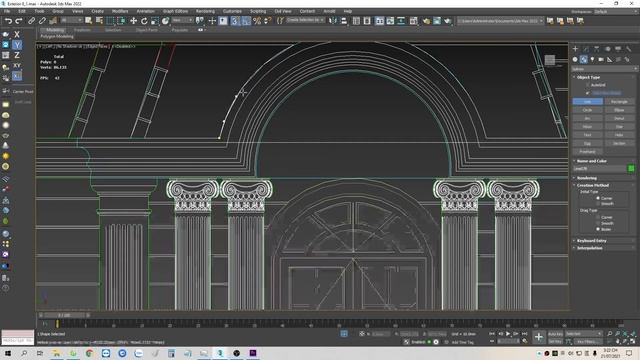Select the Helpers category icon
The image size is (640, 360).
pyautogui.click(x=609, y=60)
